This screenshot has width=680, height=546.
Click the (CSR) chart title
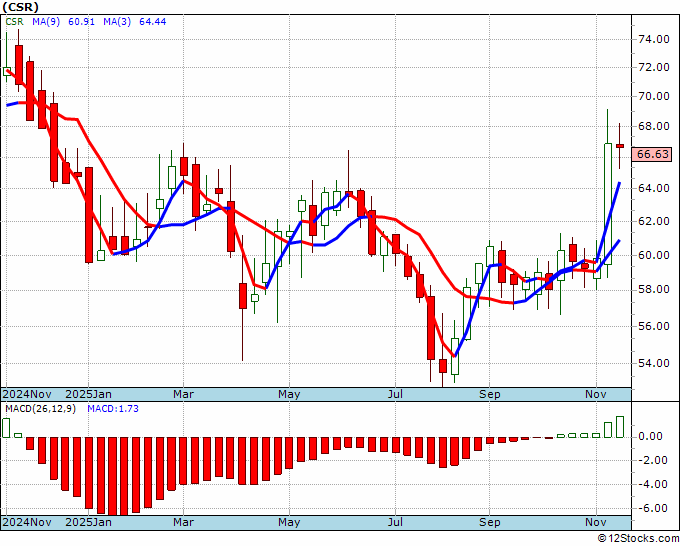tap(20, 7)
